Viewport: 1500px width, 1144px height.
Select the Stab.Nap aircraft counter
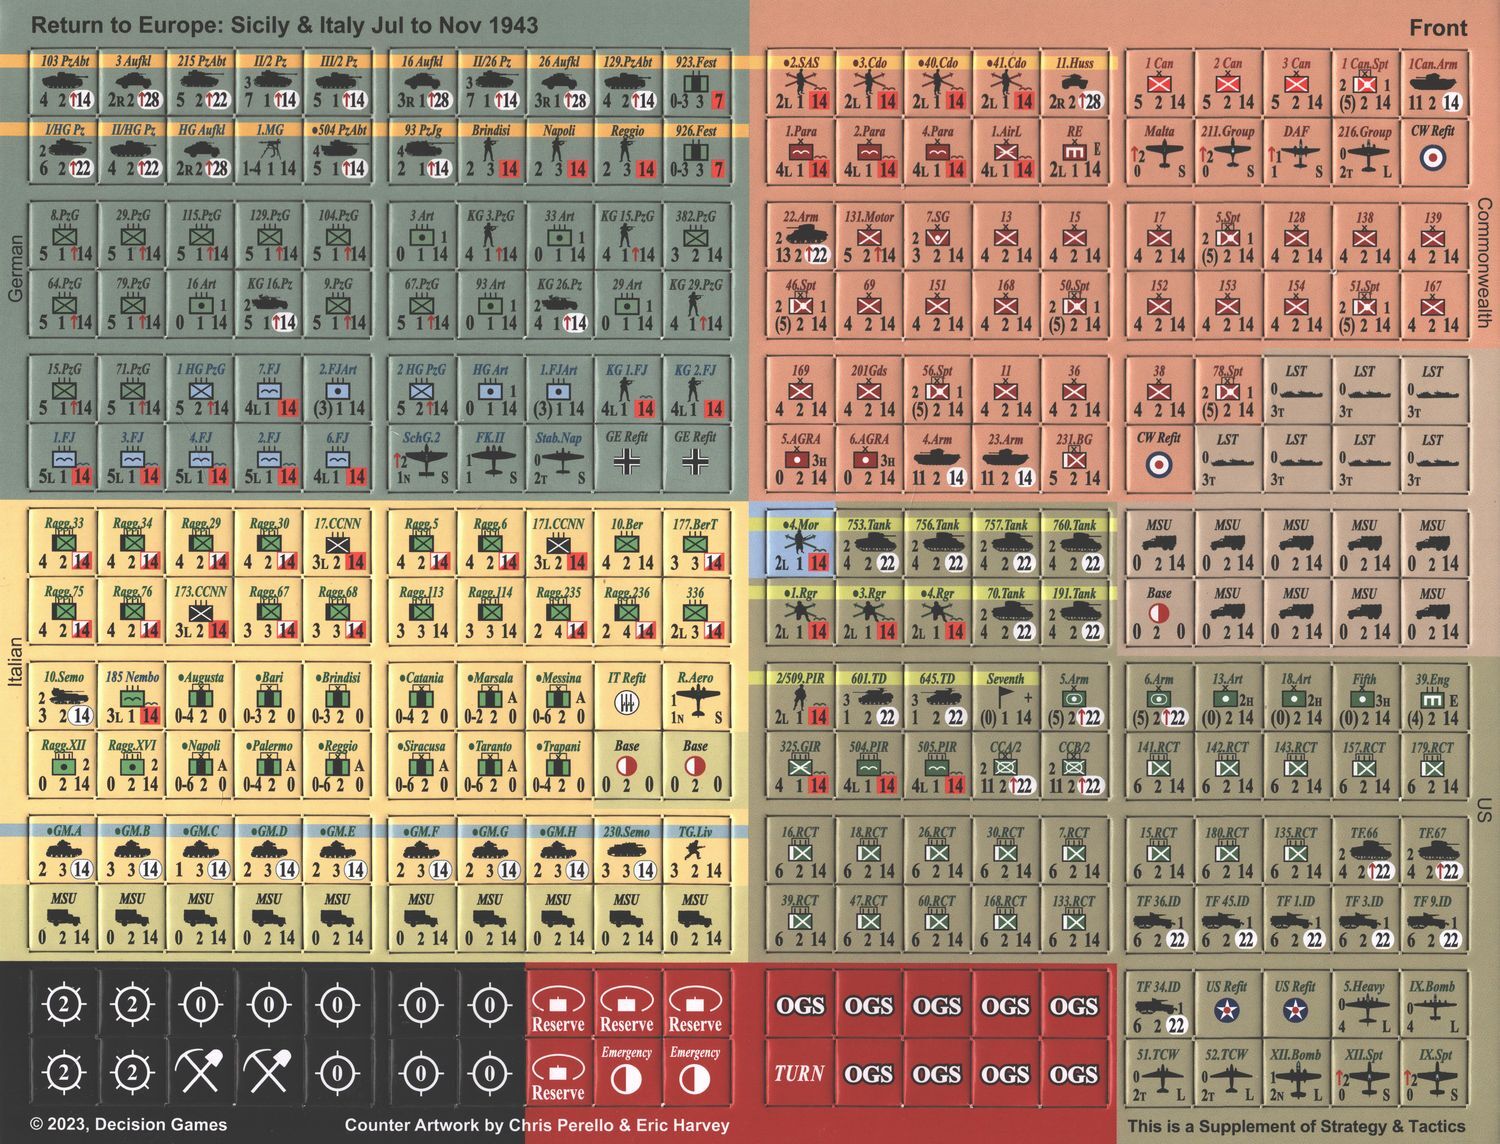click(558, 457)
